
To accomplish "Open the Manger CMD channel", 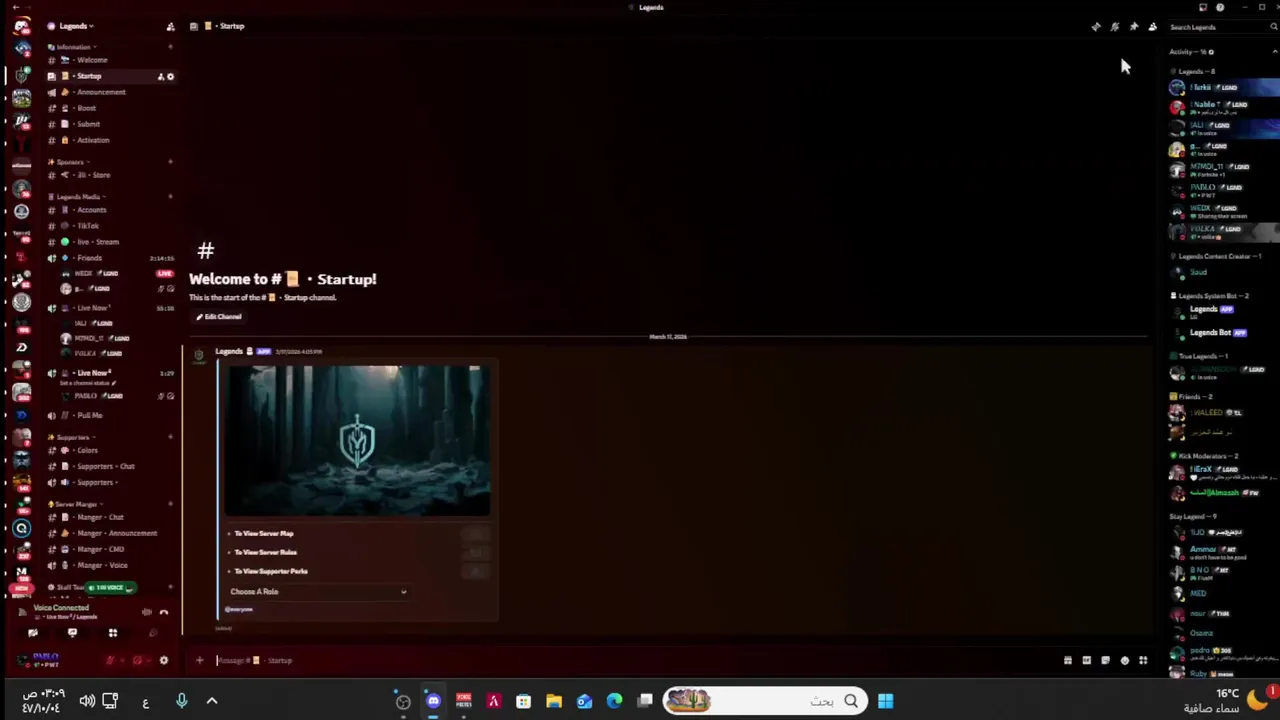I will point(110,549).
